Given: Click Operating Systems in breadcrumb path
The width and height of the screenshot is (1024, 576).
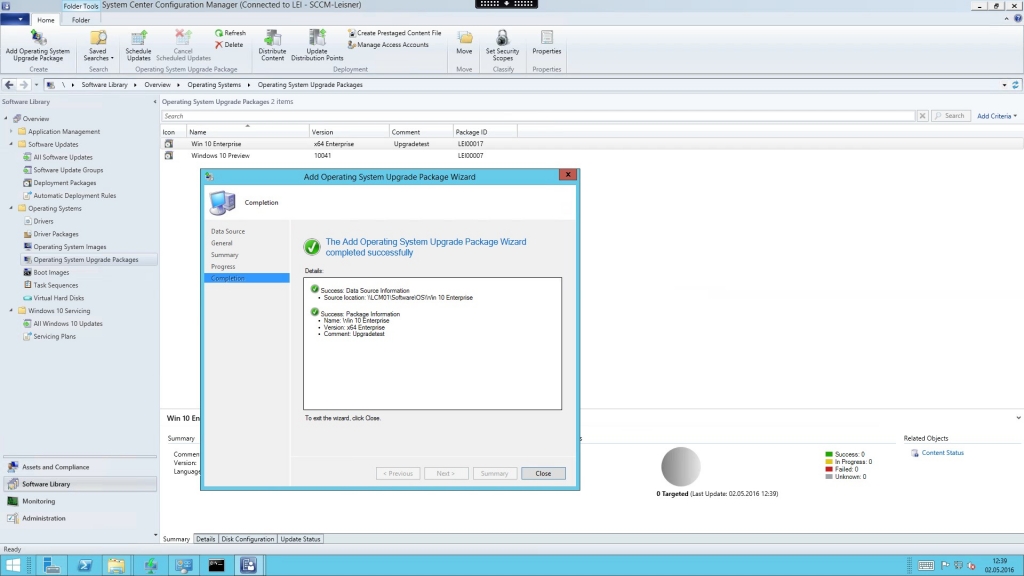Looking at the screenshot, I should (214, 85).
